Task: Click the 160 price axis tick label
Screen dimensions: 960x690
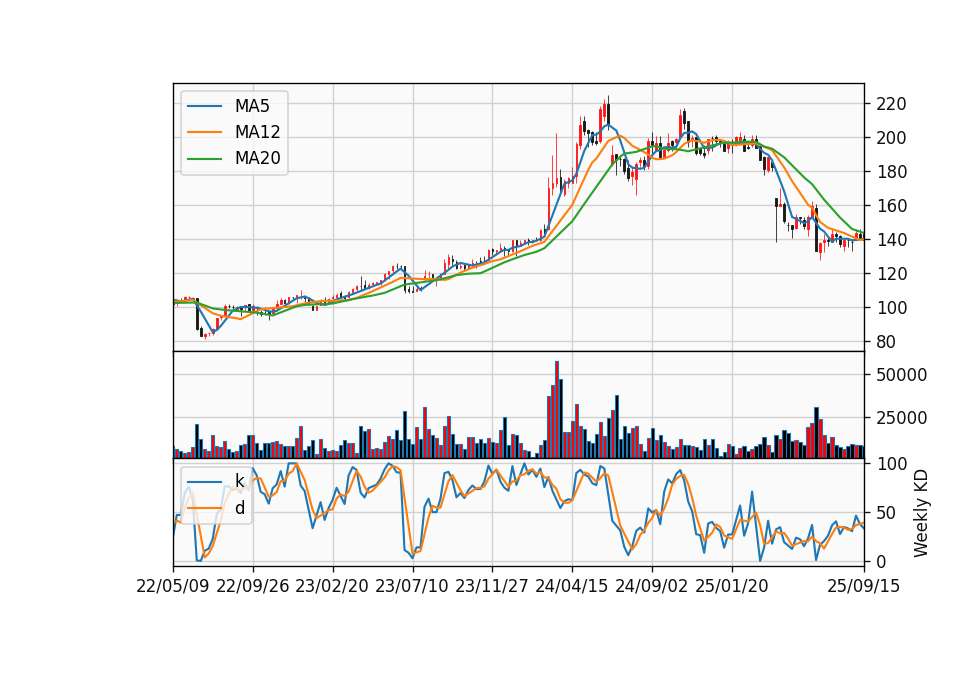Action: point(891,206)
